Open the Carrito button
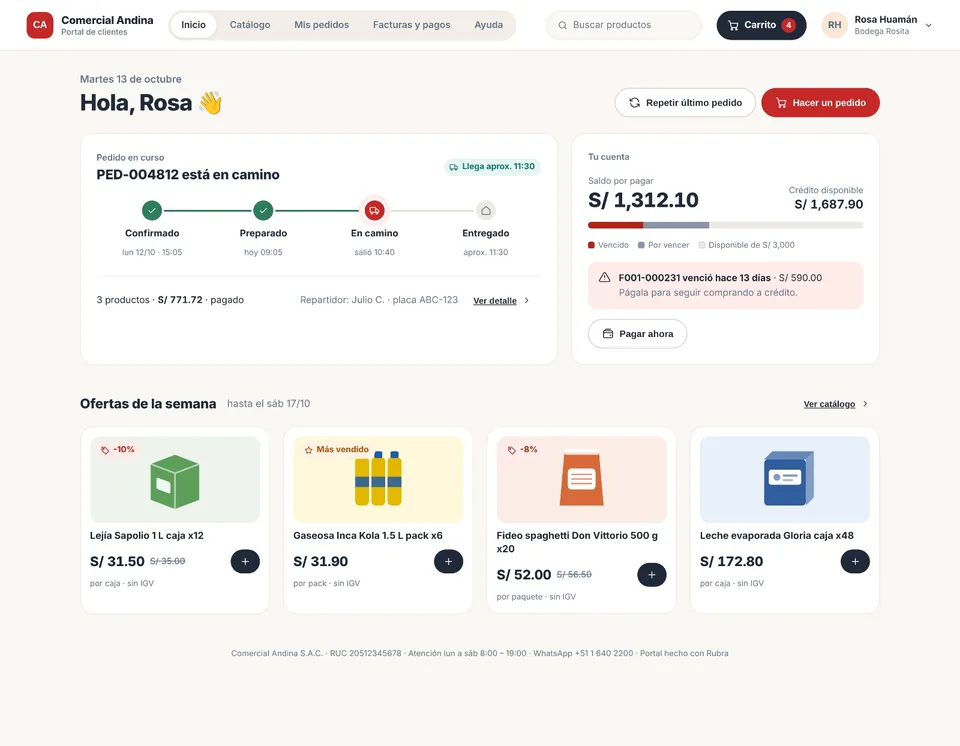Viewport: 960px width, 746px height. tap(761, 25)
